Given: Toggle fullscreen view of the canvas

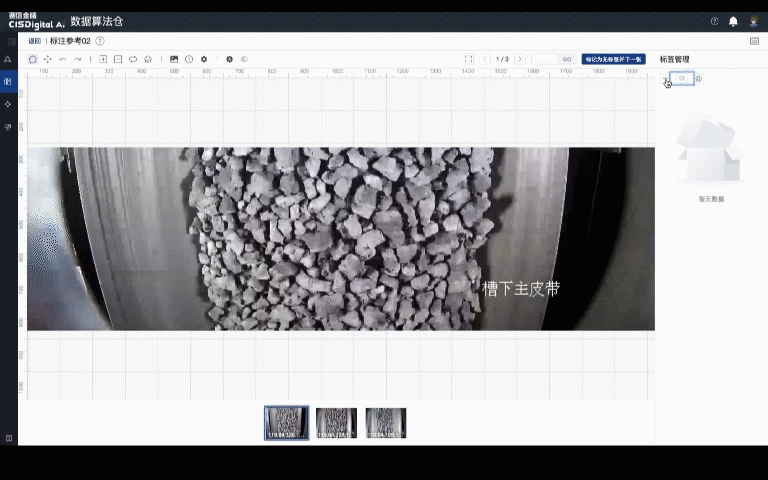Looking at the screenshot, I should click(469, 59).
